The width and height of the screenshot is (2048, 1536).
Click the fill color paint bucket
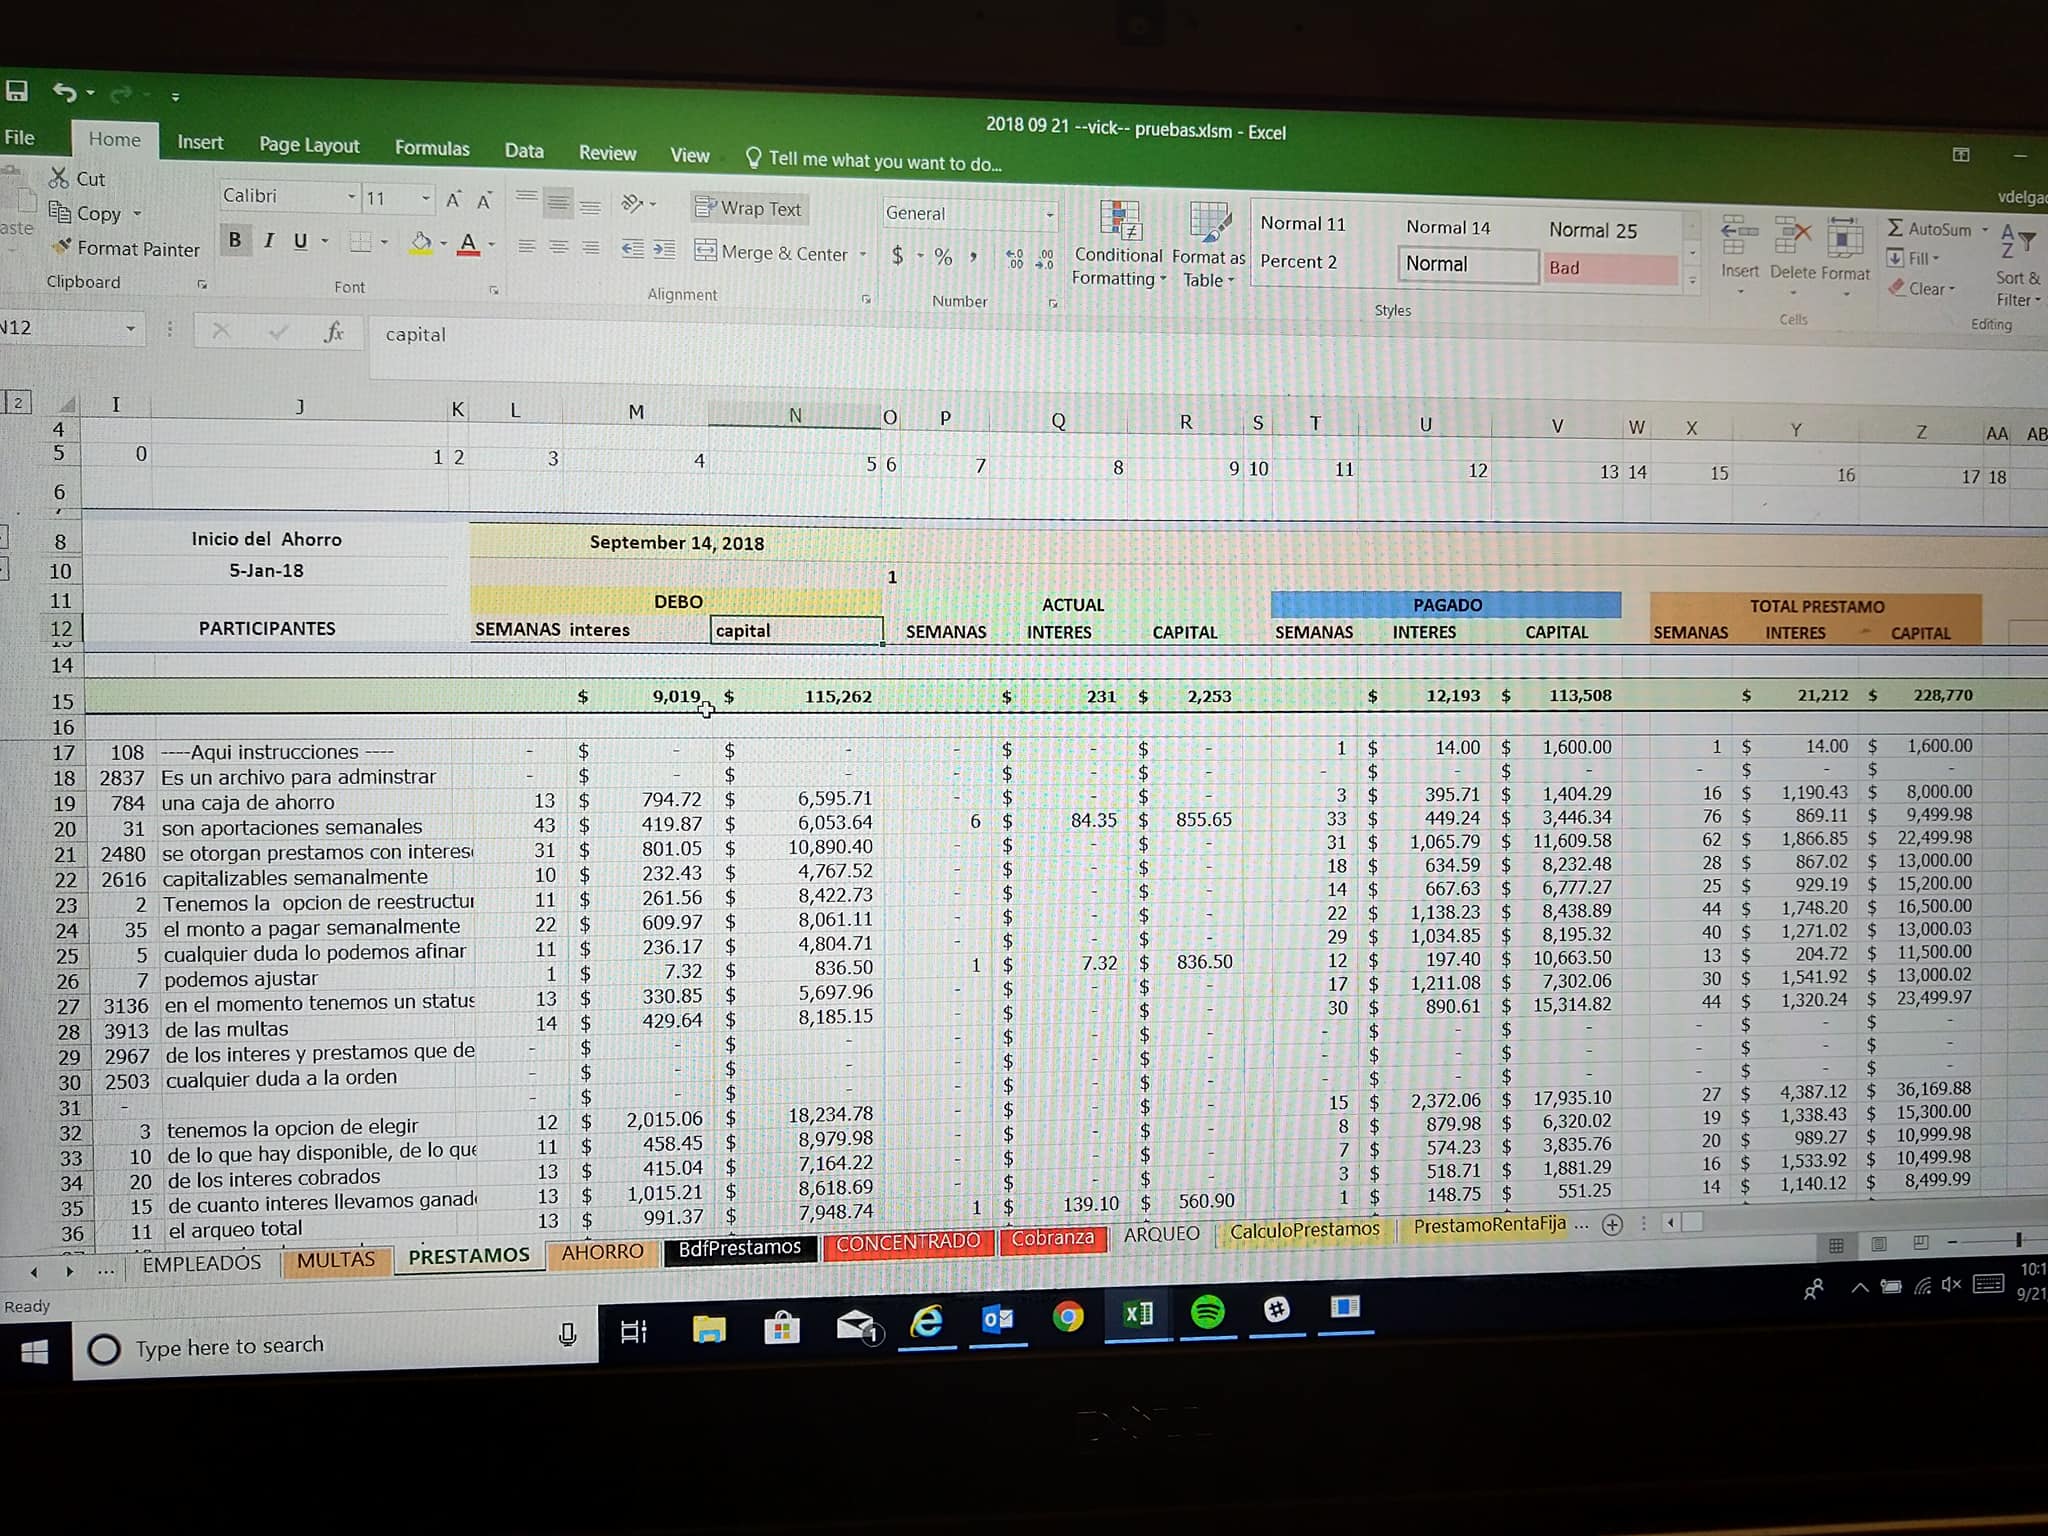[x=422, y=242]
